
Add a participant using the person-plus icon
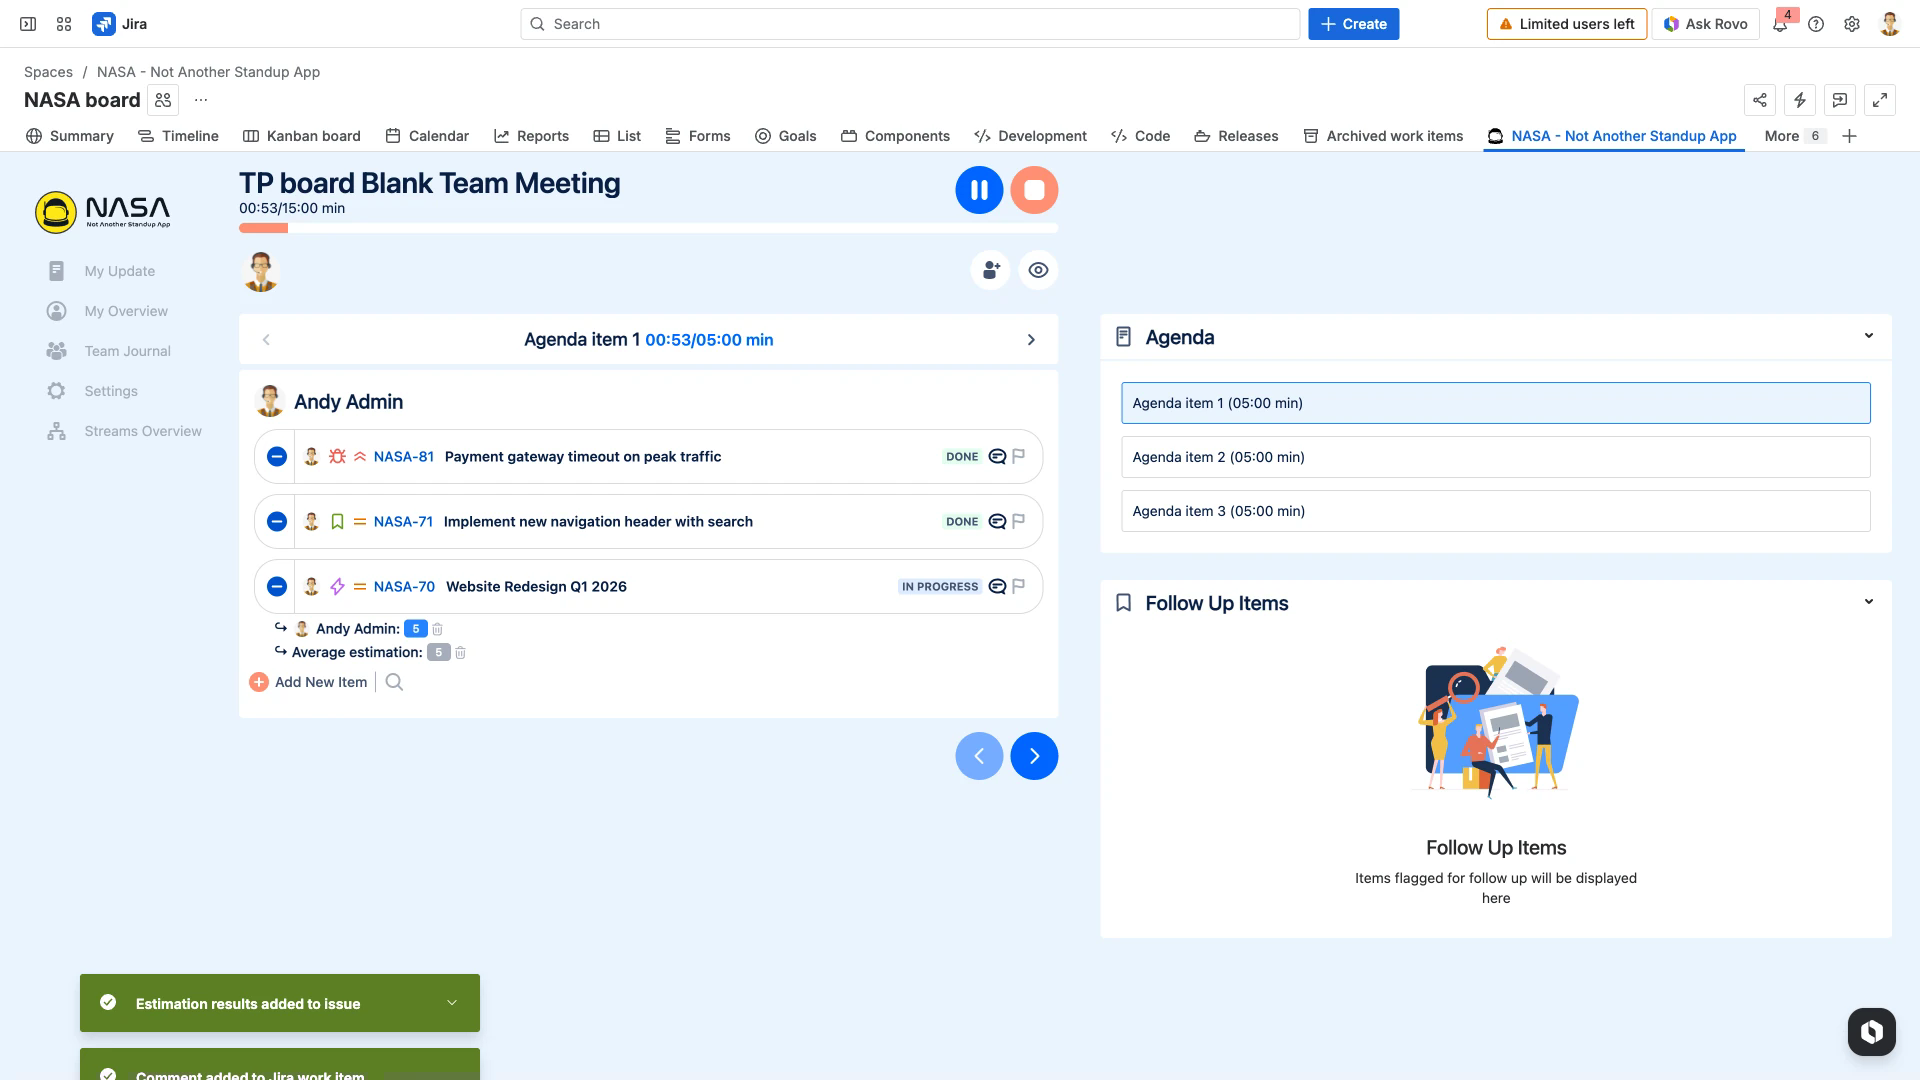(990, 270)
